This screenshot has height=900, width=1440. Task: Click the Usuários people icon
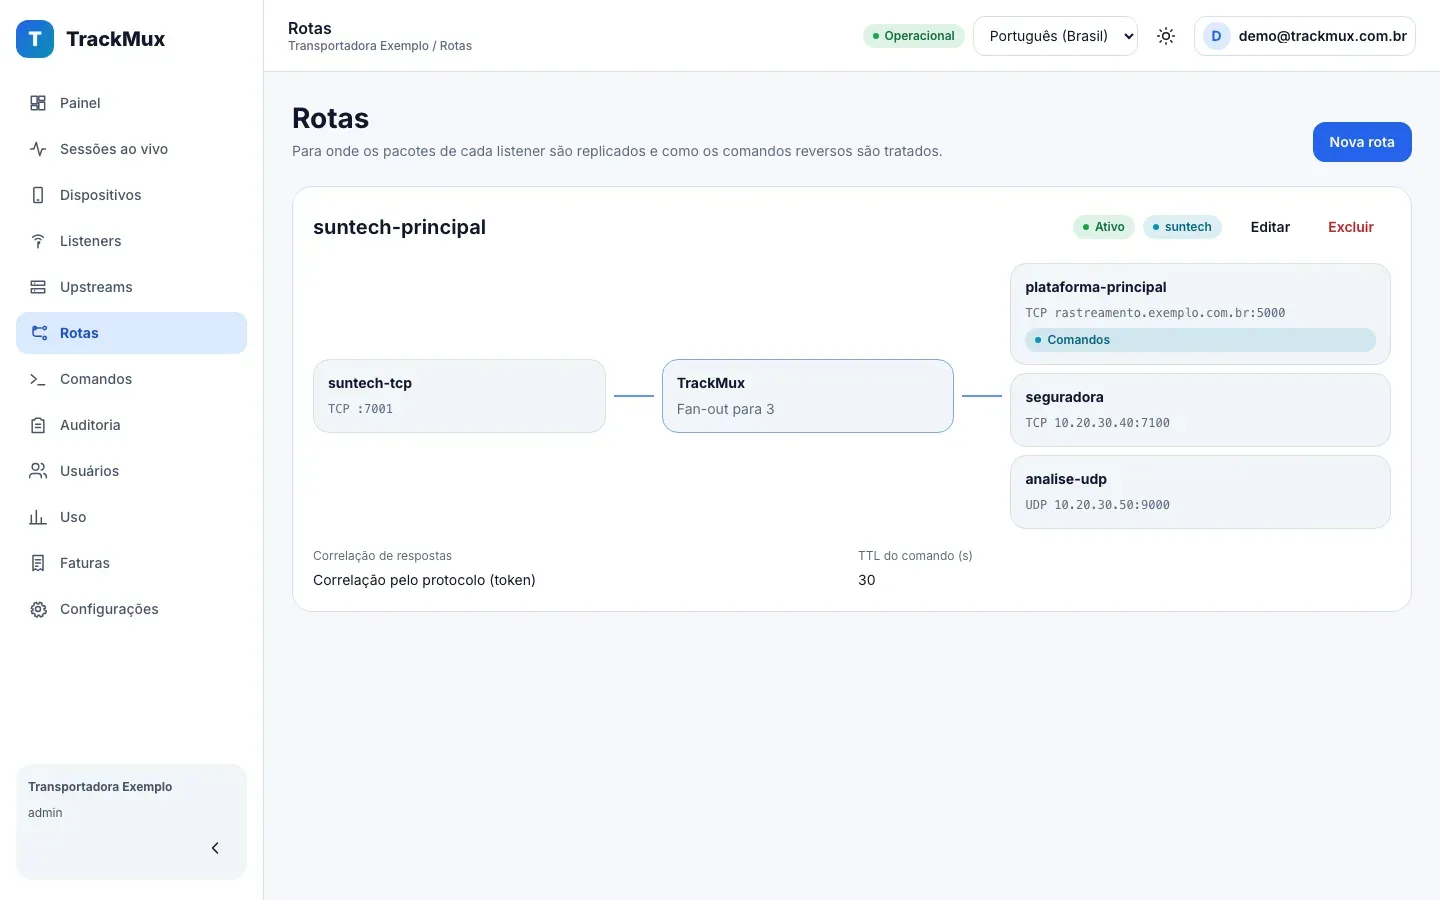[x=38, y=471]
